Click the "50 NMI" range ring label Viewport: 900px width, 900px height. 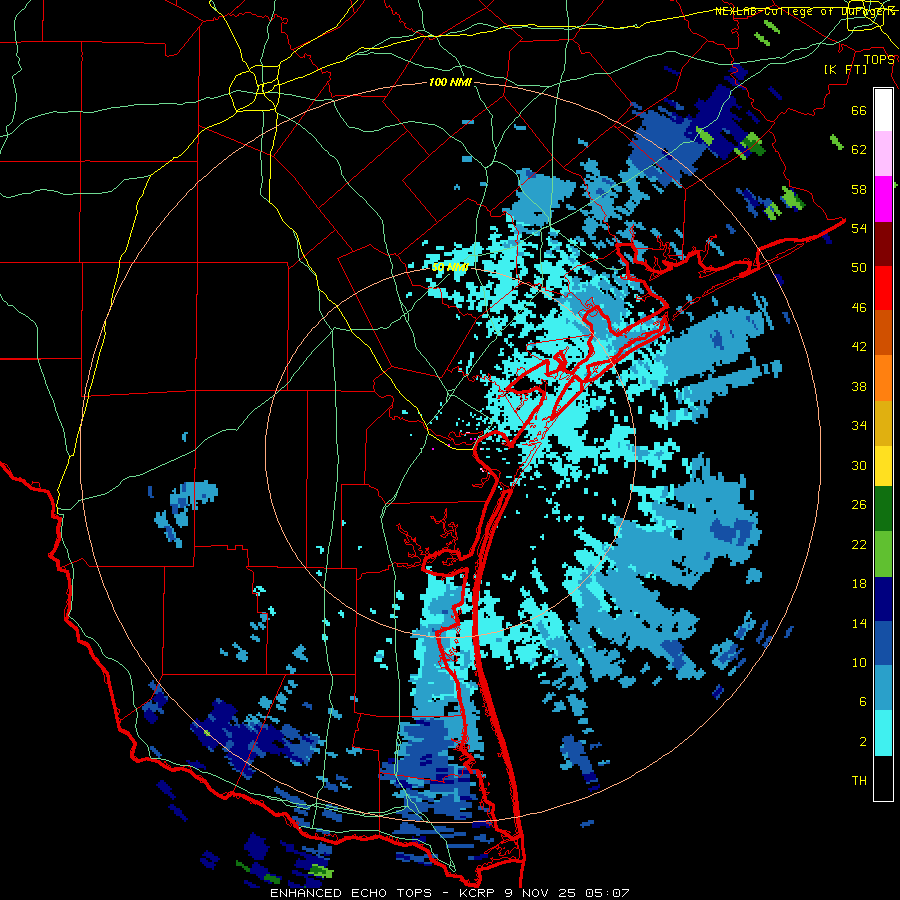pyautogui.click(x=451, y=267)
